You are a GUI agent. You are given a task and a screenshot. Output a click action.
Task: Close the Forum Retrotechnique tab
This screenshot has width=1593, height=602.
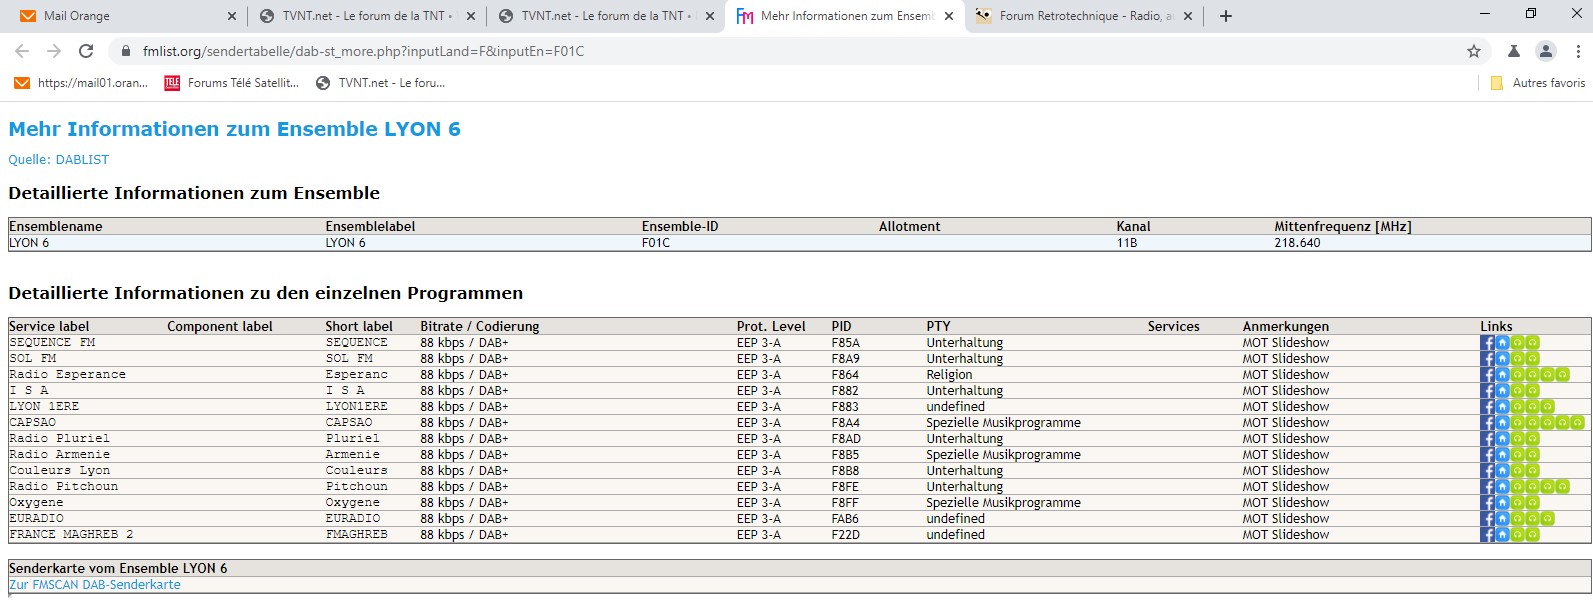click(1187, 16)
